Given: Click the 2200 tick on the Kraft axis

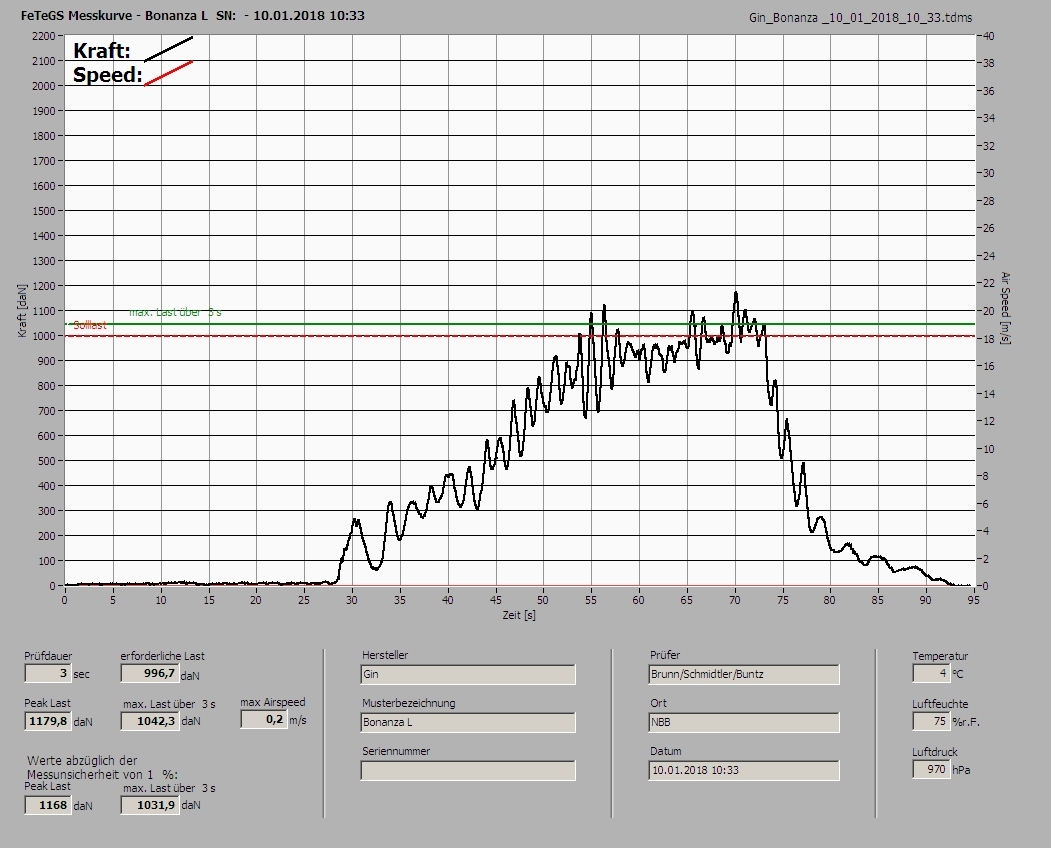Looking at the screenshot, I should pos(44,36).
